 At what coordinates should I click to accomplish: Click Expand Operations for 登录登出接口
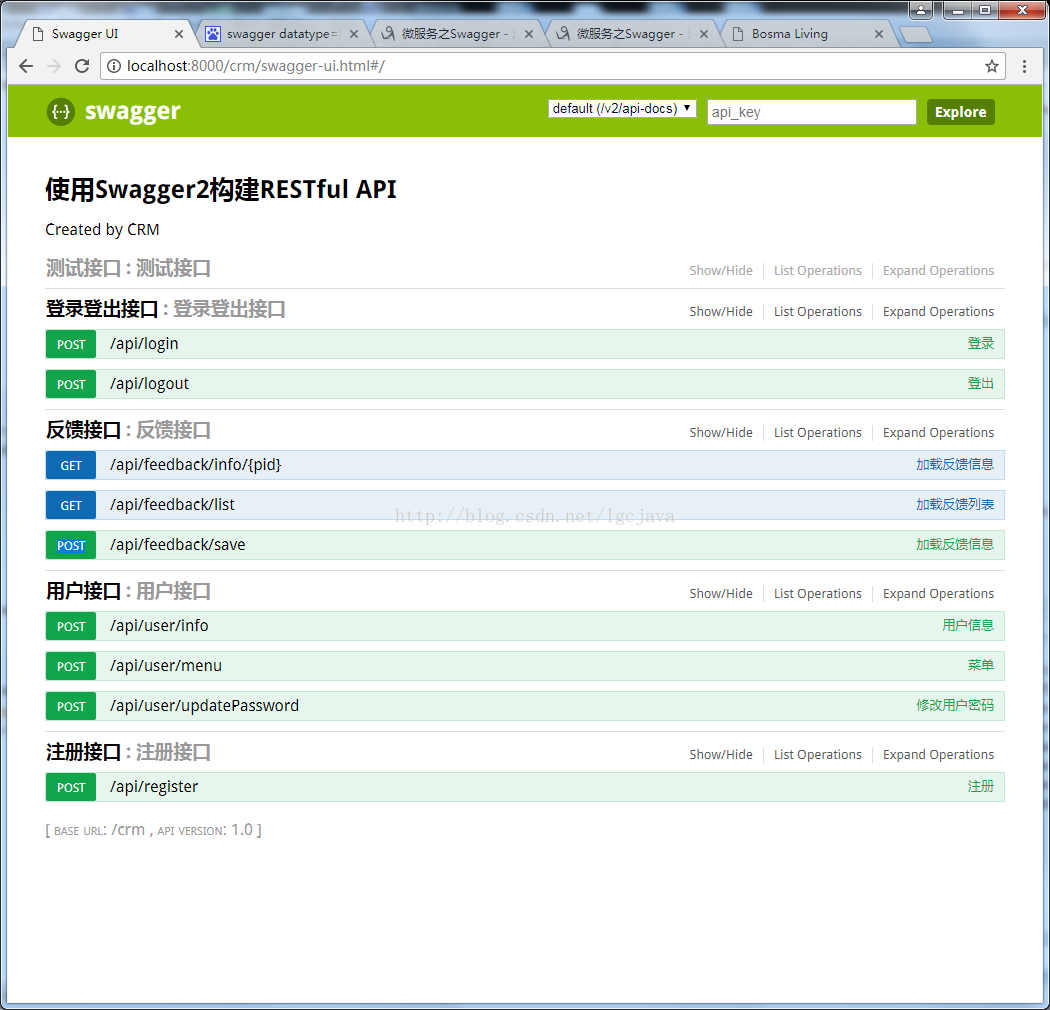point(938,311)
